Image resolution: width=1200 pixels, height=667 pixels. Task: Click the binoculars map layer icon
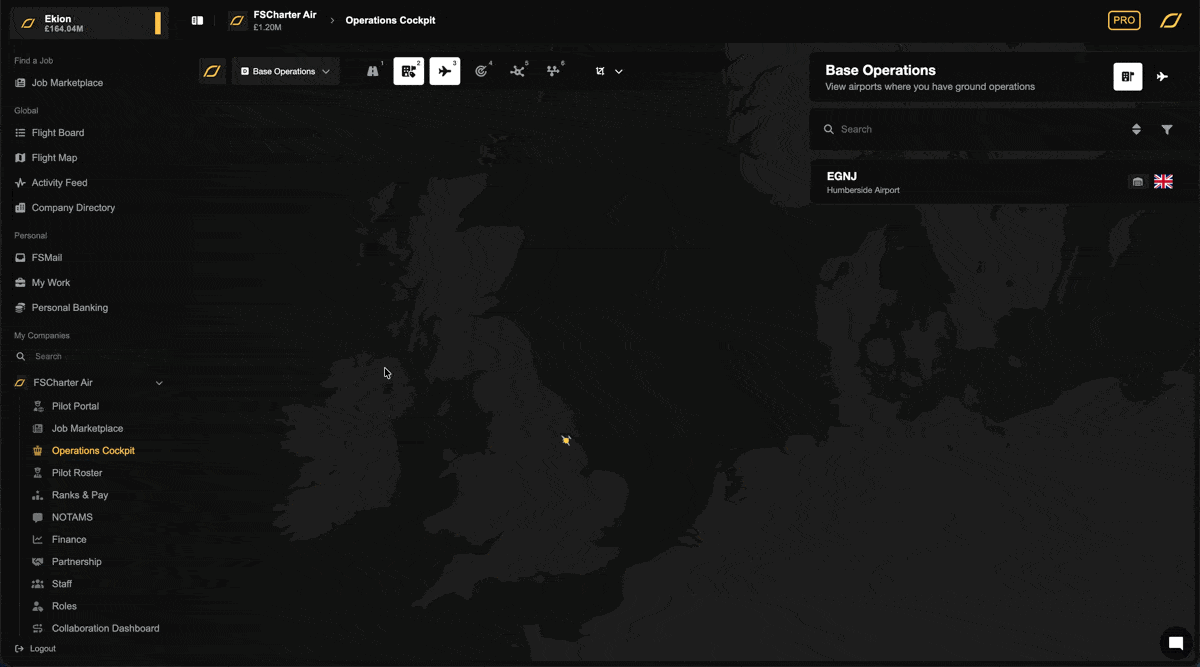373,71
